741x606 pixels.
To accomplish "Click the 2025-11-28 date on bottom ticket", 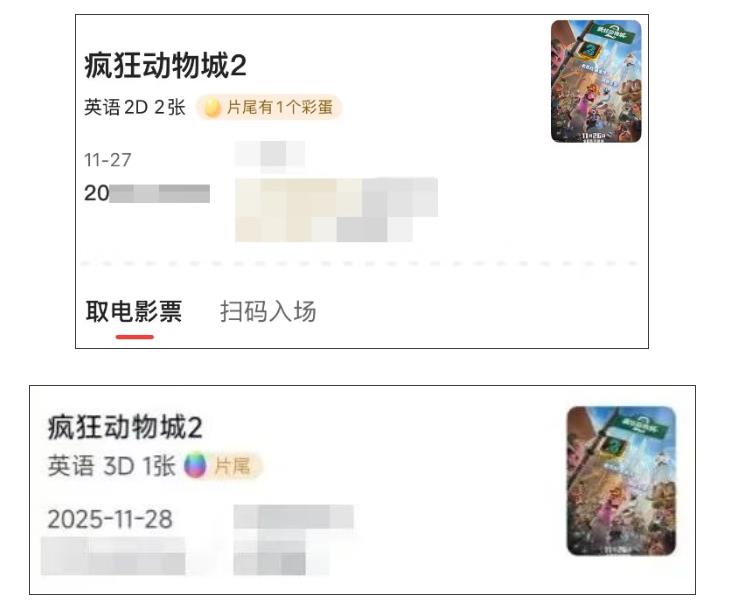I will pyautogui.click(x=110, y=519).
